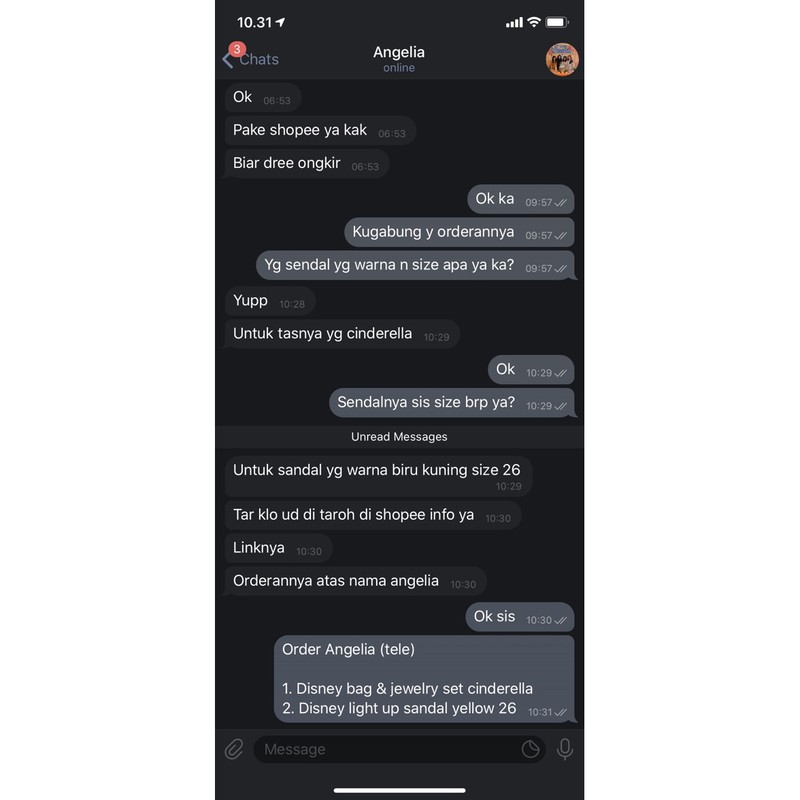Tap the microphone voice message icon
The image size is (800, 800).
point(565,749)
